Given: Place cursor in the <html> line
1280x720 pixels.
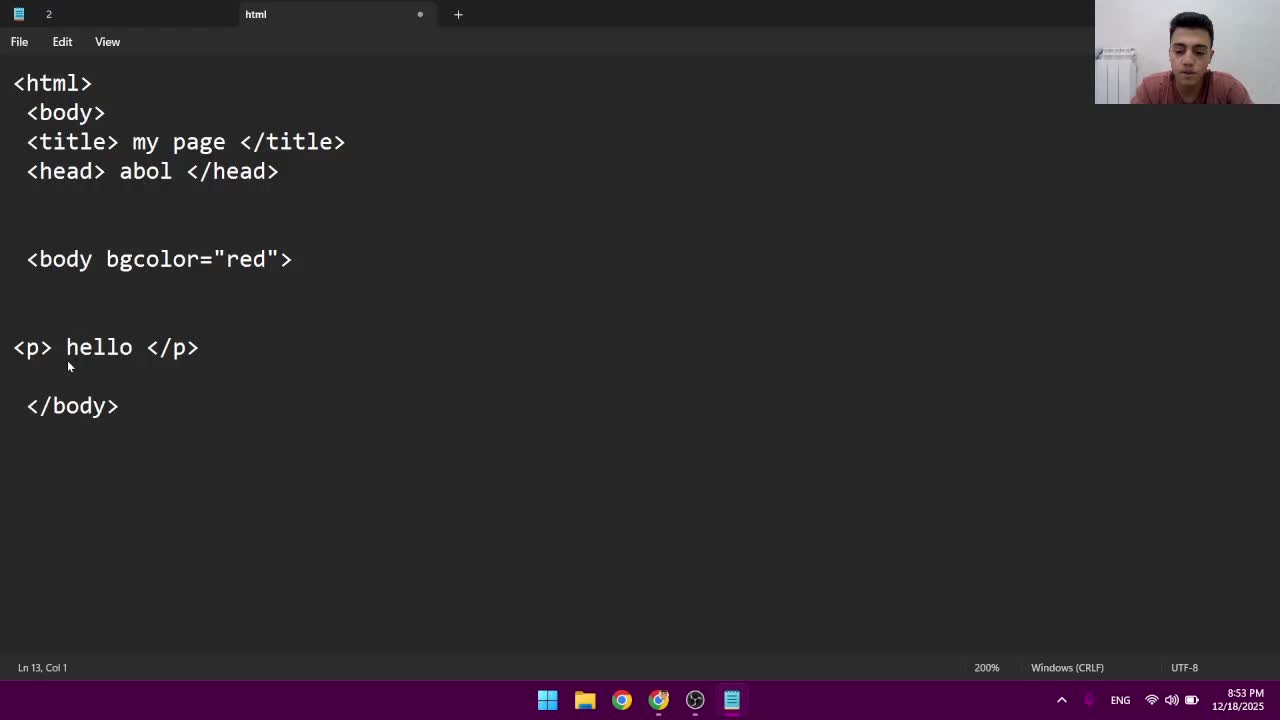Looking at the screenshot, I should coord(53,83).
